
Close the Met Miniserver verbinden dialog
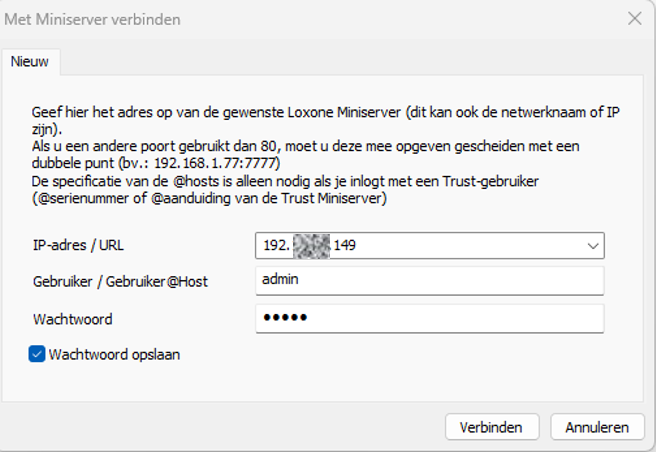pos(634,18)
